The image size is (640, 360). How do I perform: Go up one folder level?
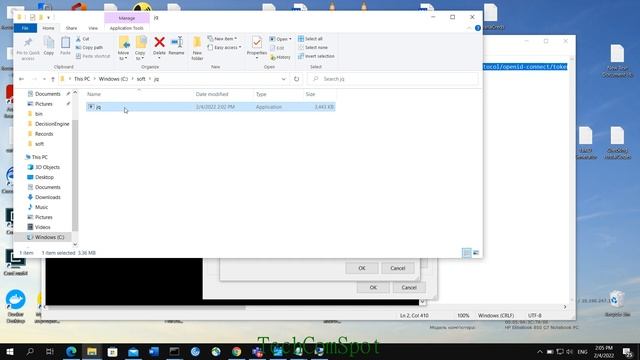pos(53,79)
